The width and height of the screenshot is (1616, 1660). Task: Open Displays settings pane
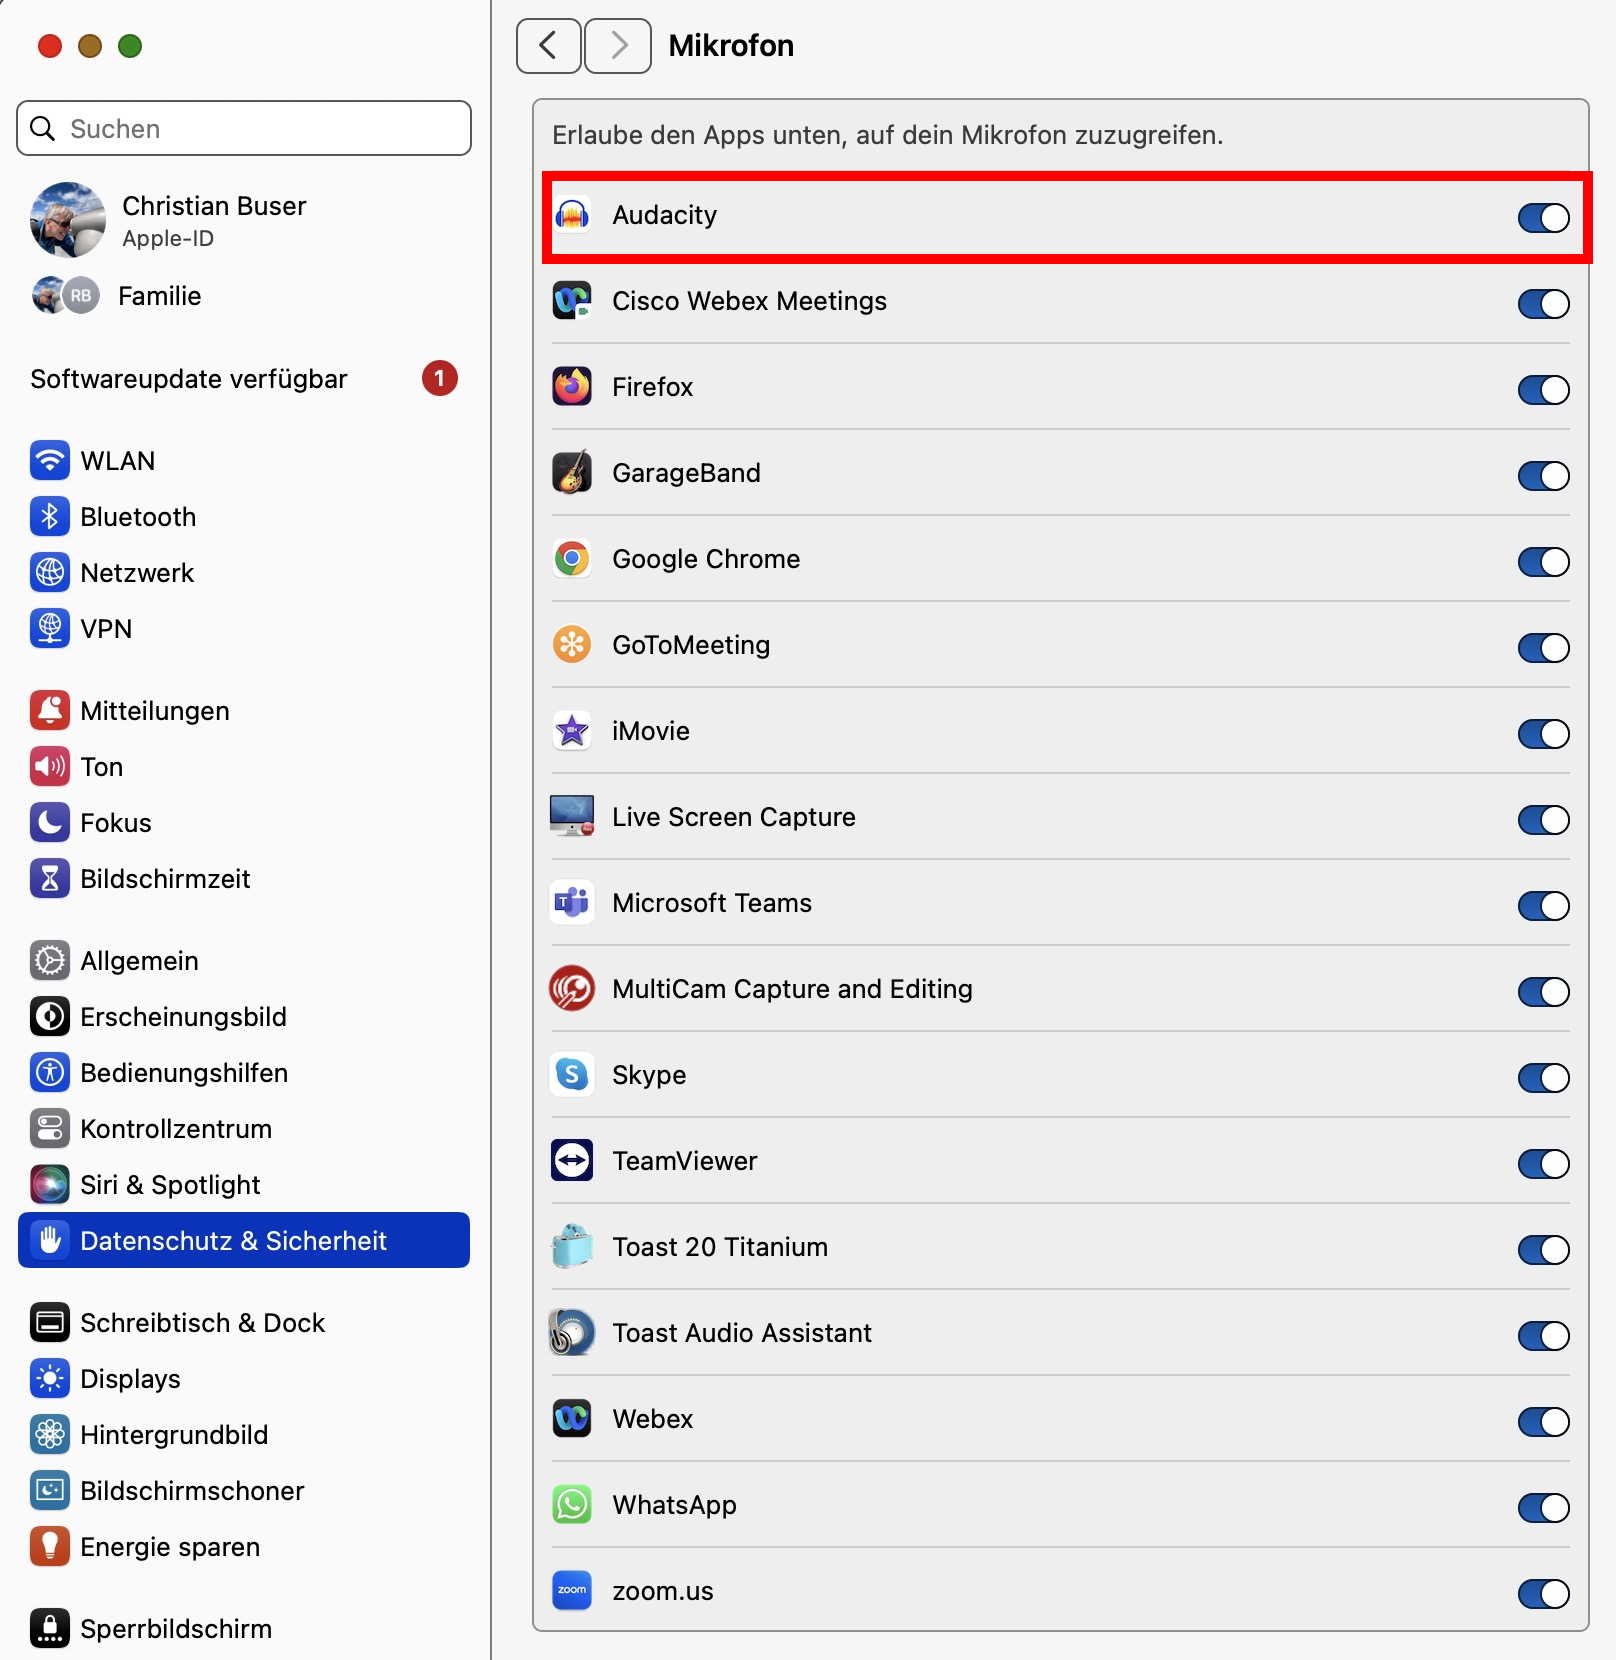(244, 1379)
